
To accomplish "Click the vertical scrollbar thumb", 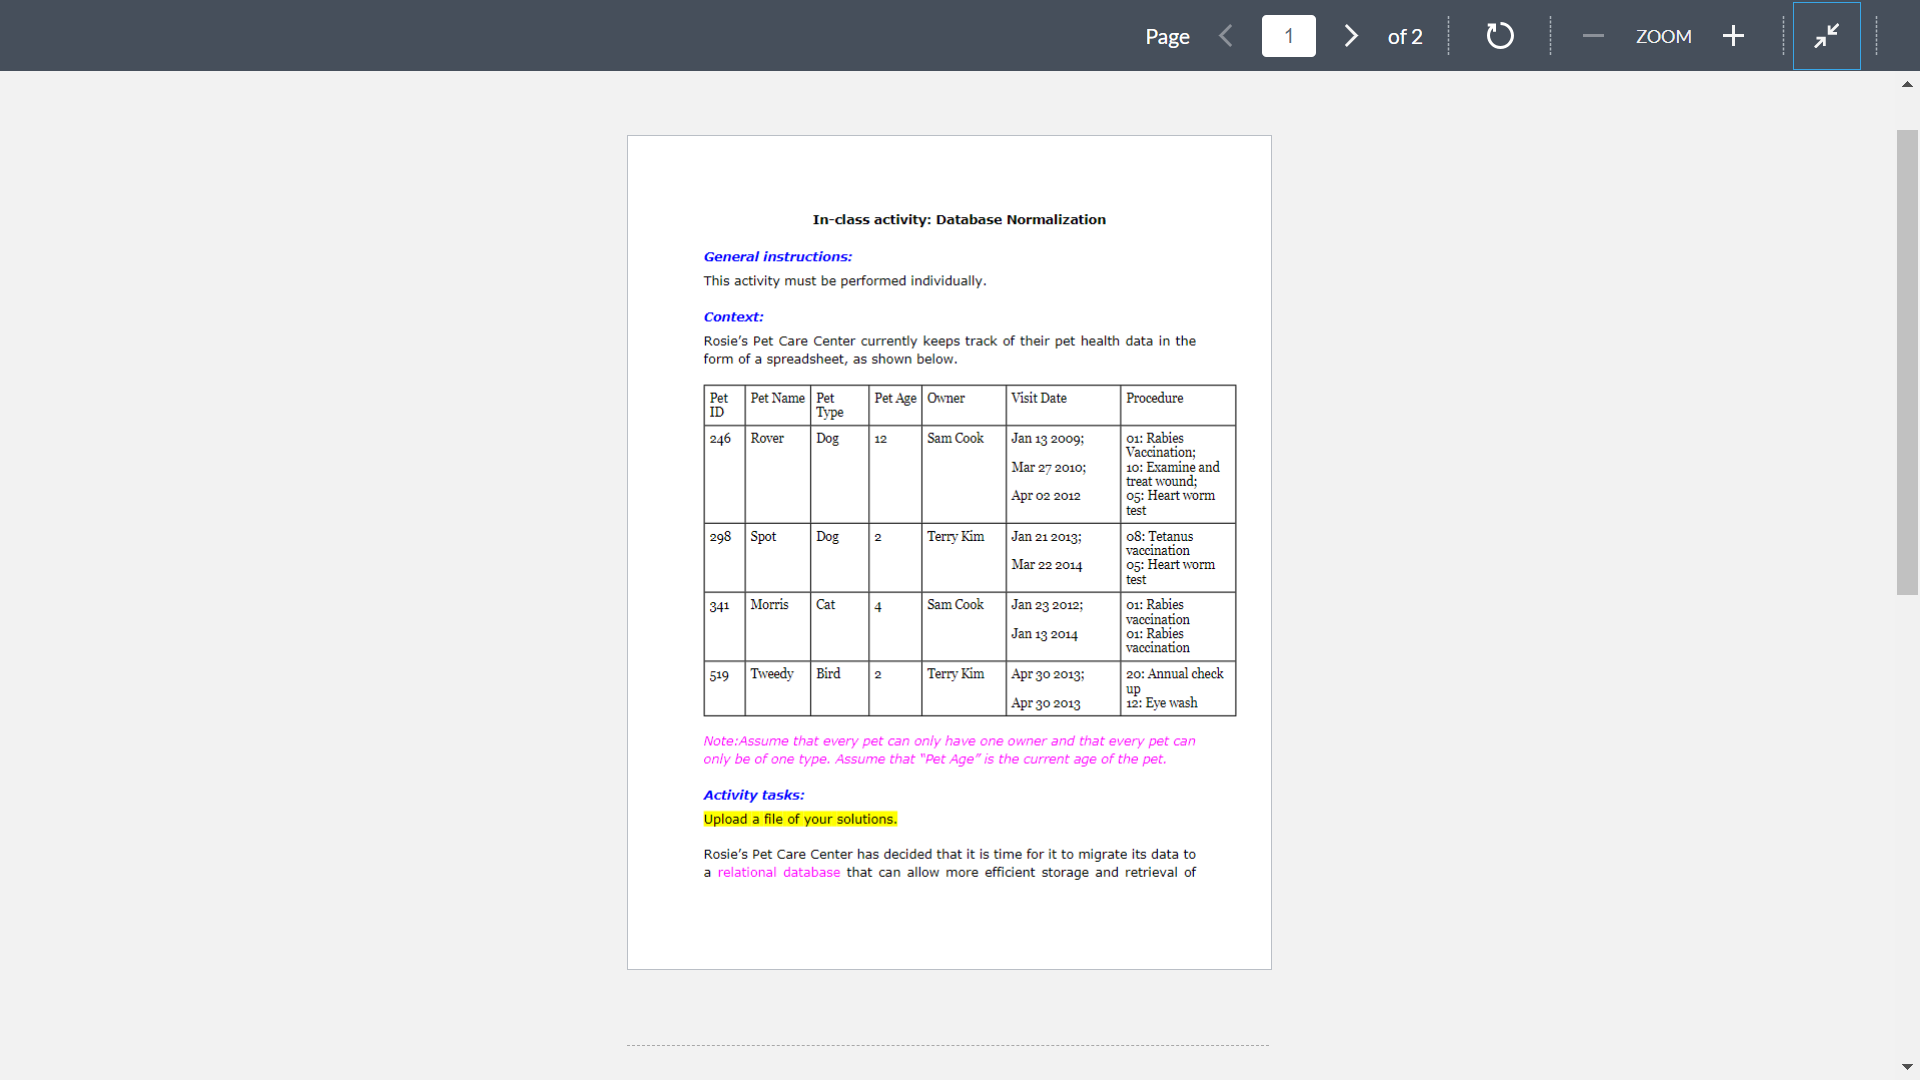I will [x=1907, y=360].
